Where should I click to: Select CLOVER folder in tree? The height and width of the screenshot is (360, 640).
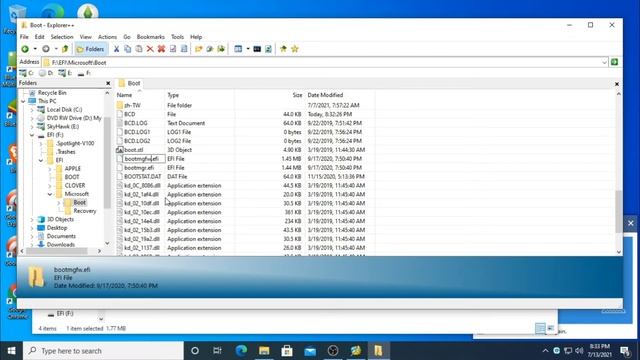point(75,185)
